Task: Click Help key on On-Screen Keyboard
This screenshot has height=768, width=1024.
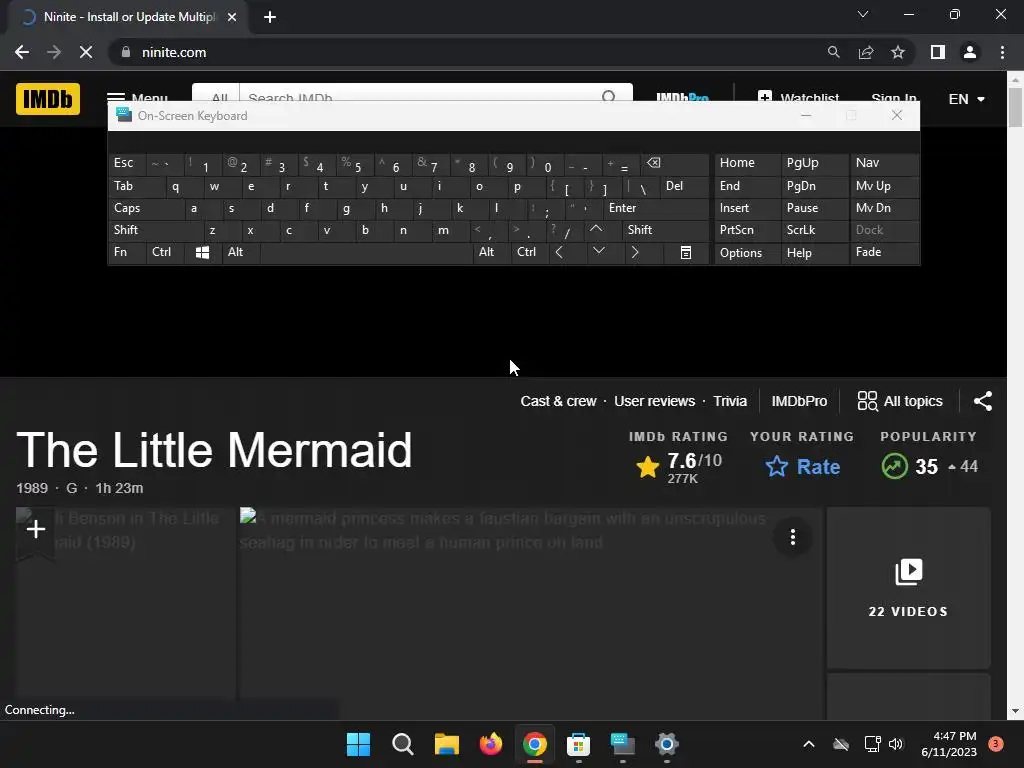Action: pos(814,253)
